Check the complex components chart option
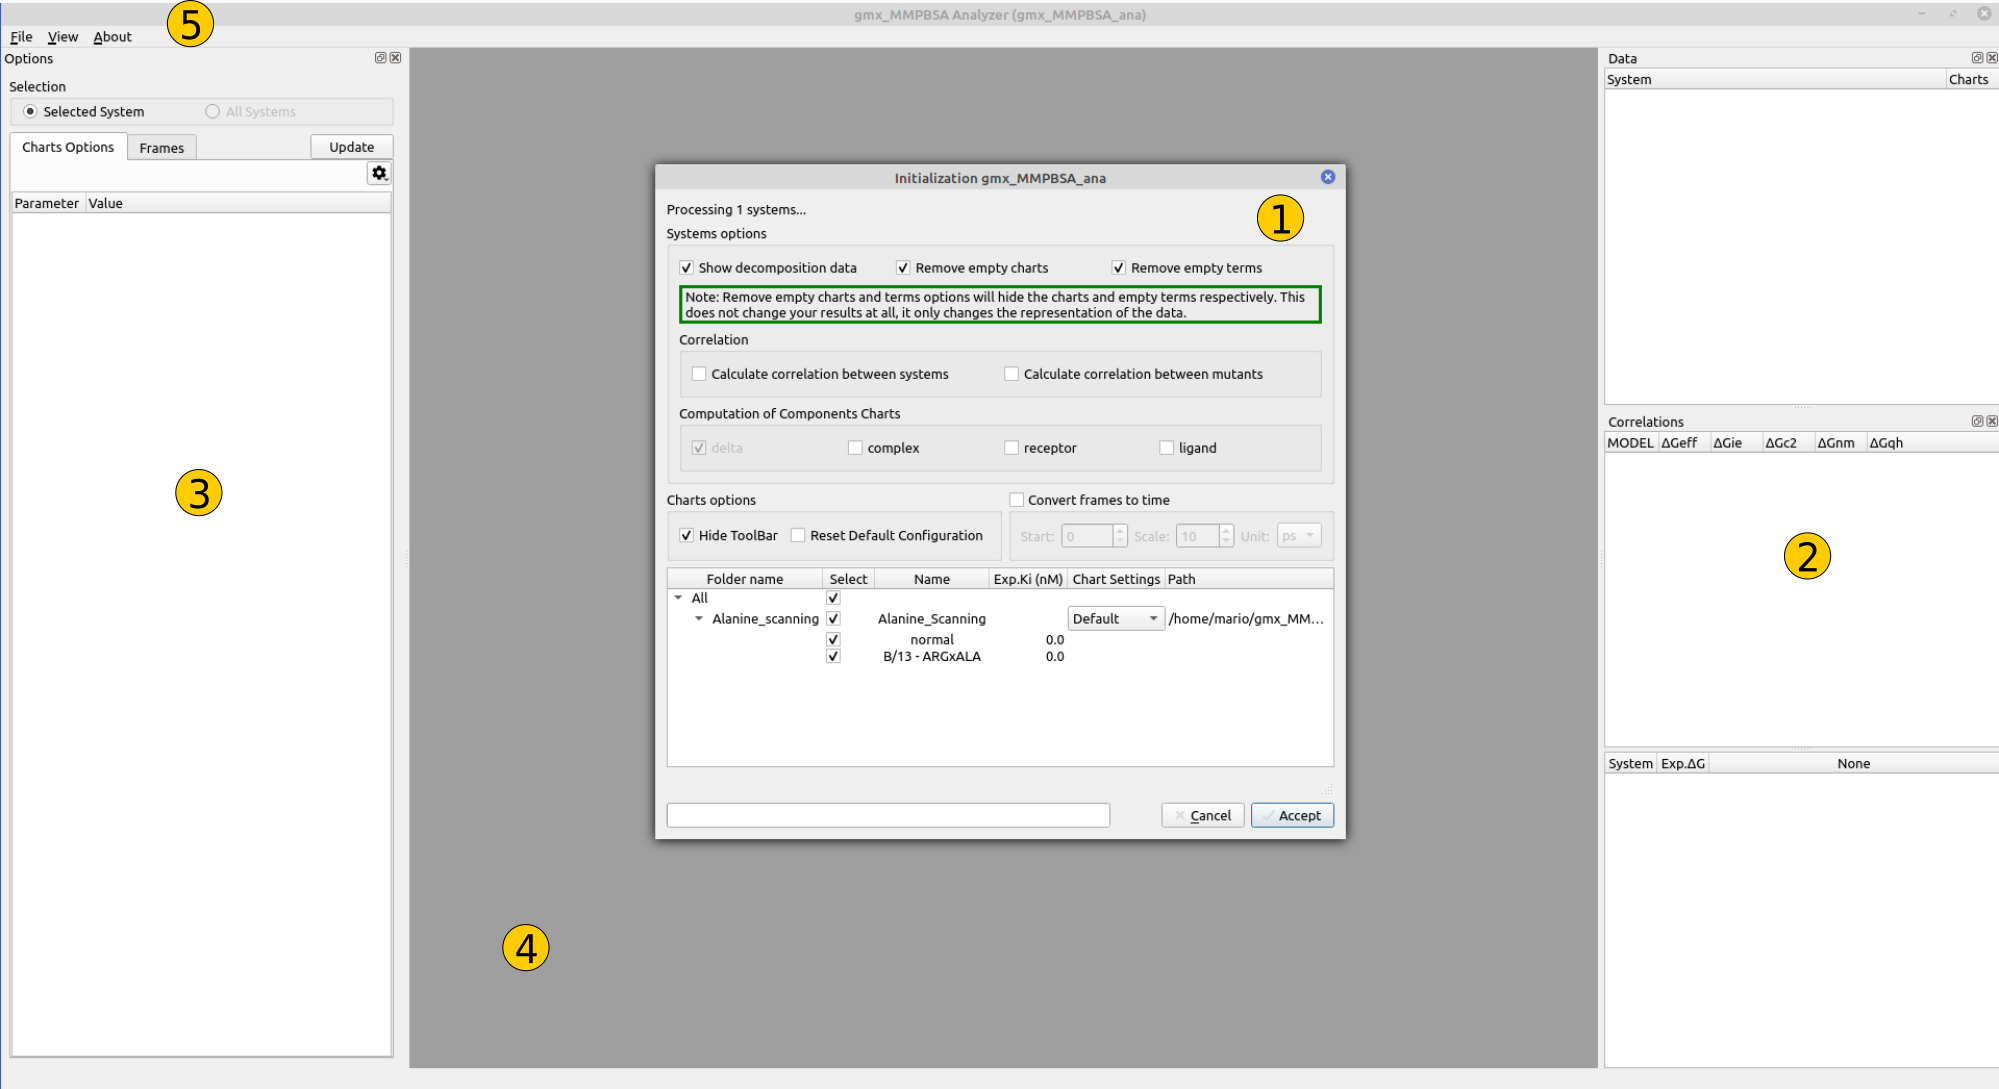This screenshot has height=1089, width=1999. [855, 448]
